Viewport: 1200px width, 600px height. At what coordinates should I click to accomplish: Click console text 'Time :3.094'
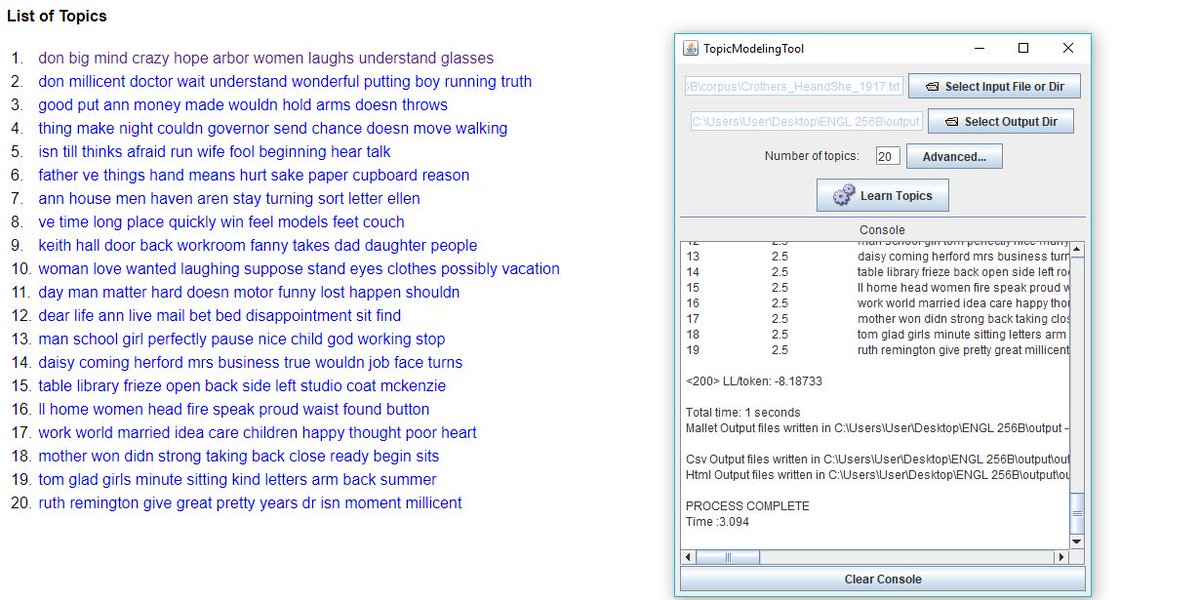click(x=718, y=522)
